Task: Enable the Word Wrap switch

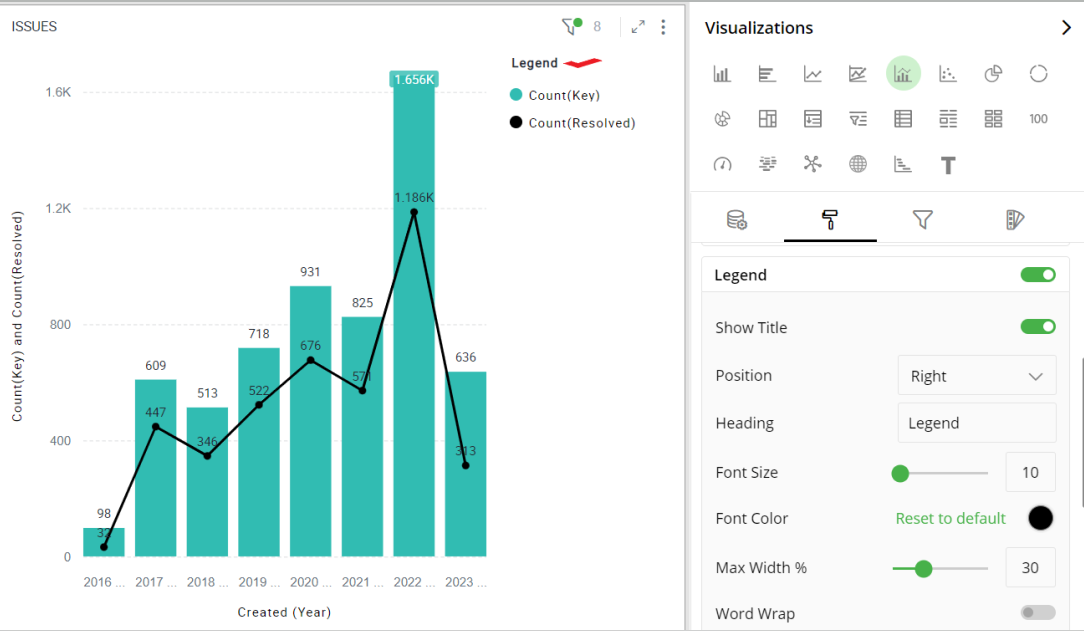Action: click(1038, 612)
